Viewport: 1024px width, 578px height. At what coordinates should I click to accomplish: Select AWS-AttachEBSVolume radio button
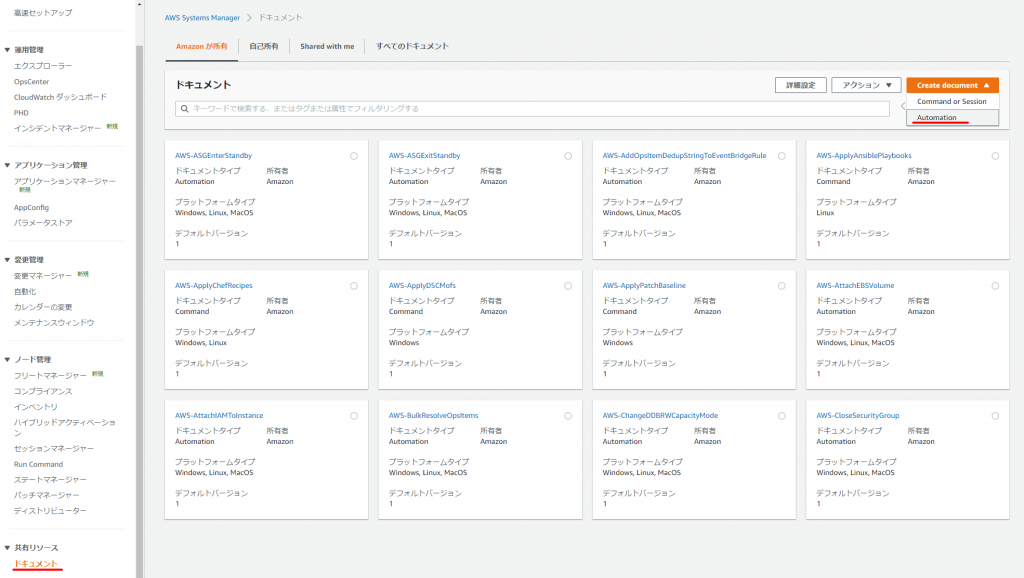[x=995, y=286]
